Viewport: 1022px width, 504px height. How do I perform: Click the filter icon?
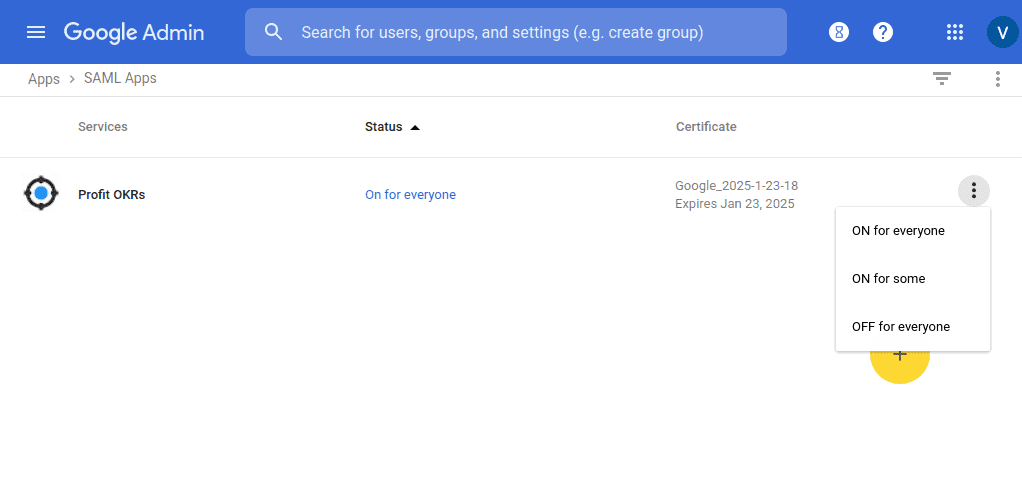(941, 79)
